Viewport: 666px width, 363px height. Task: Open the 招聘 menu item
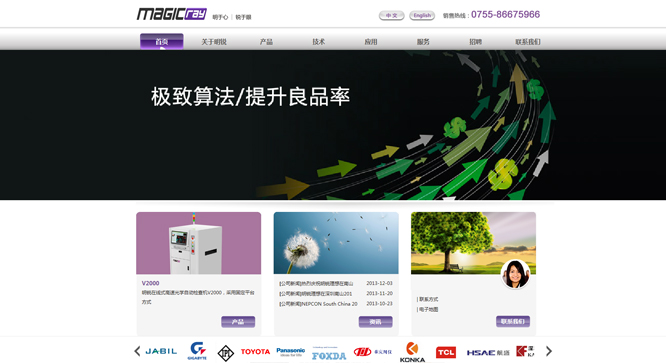pos(475,42)
